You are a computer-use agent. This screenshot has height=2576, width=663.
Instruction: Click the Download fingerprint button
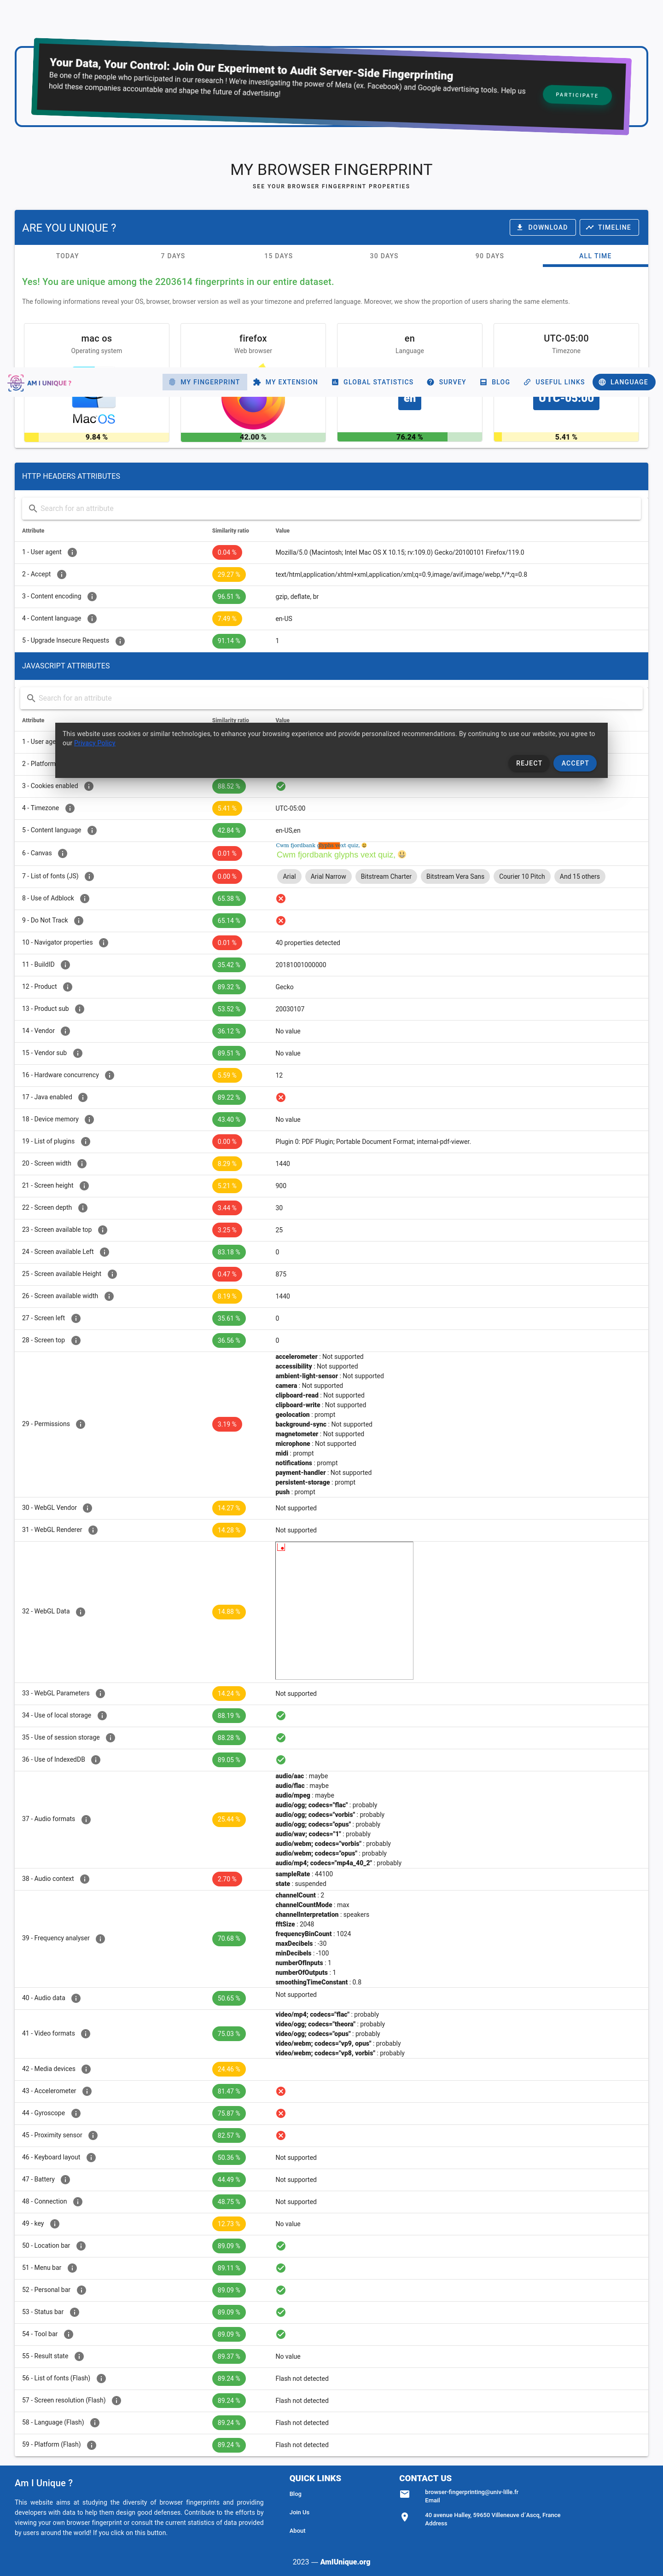point(543,227)
